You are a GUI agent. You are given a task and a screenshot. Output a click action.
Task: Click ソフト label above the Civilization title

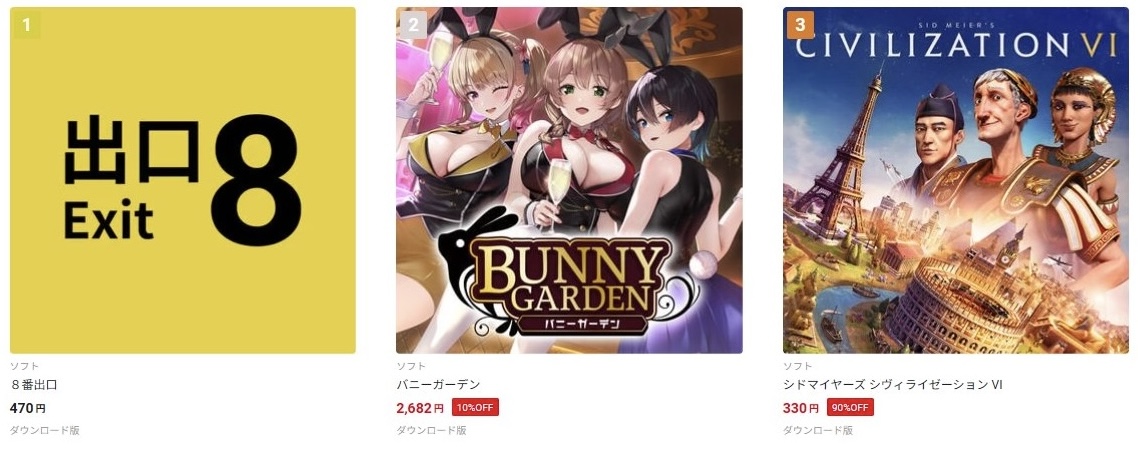(798, 366)
